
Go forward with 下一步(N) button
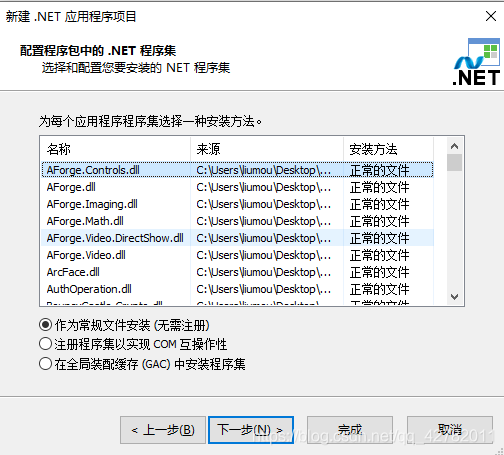coord(251,430)
